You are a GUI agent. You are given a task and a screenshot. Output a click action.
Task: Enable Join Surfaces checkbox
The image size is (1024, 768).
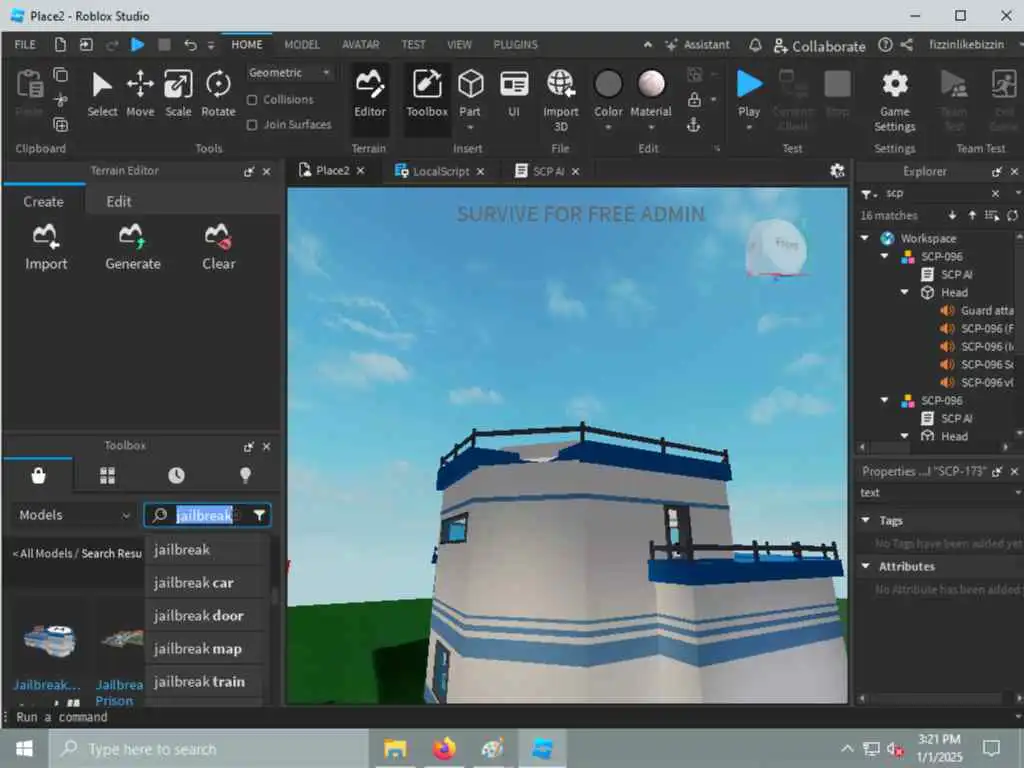pyautogui.click(x=252, y=125)
